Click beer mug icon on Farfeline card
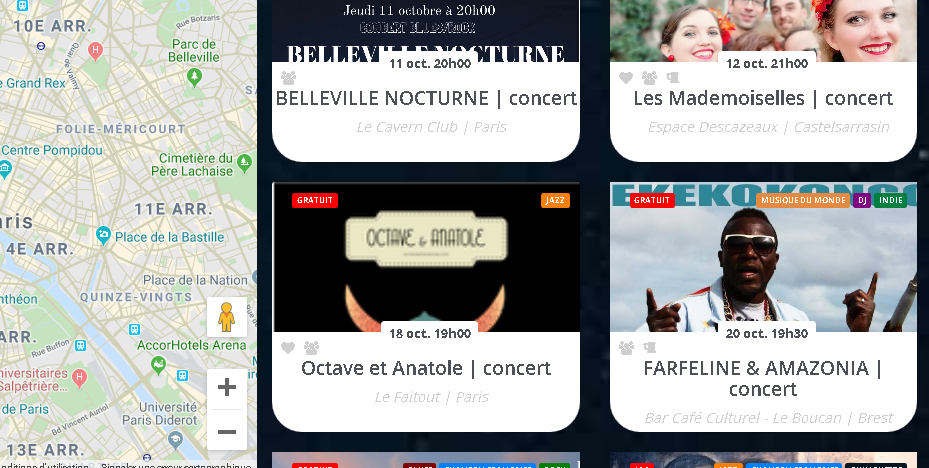Screen dimensions: 929x468 (x=649, y=348)
